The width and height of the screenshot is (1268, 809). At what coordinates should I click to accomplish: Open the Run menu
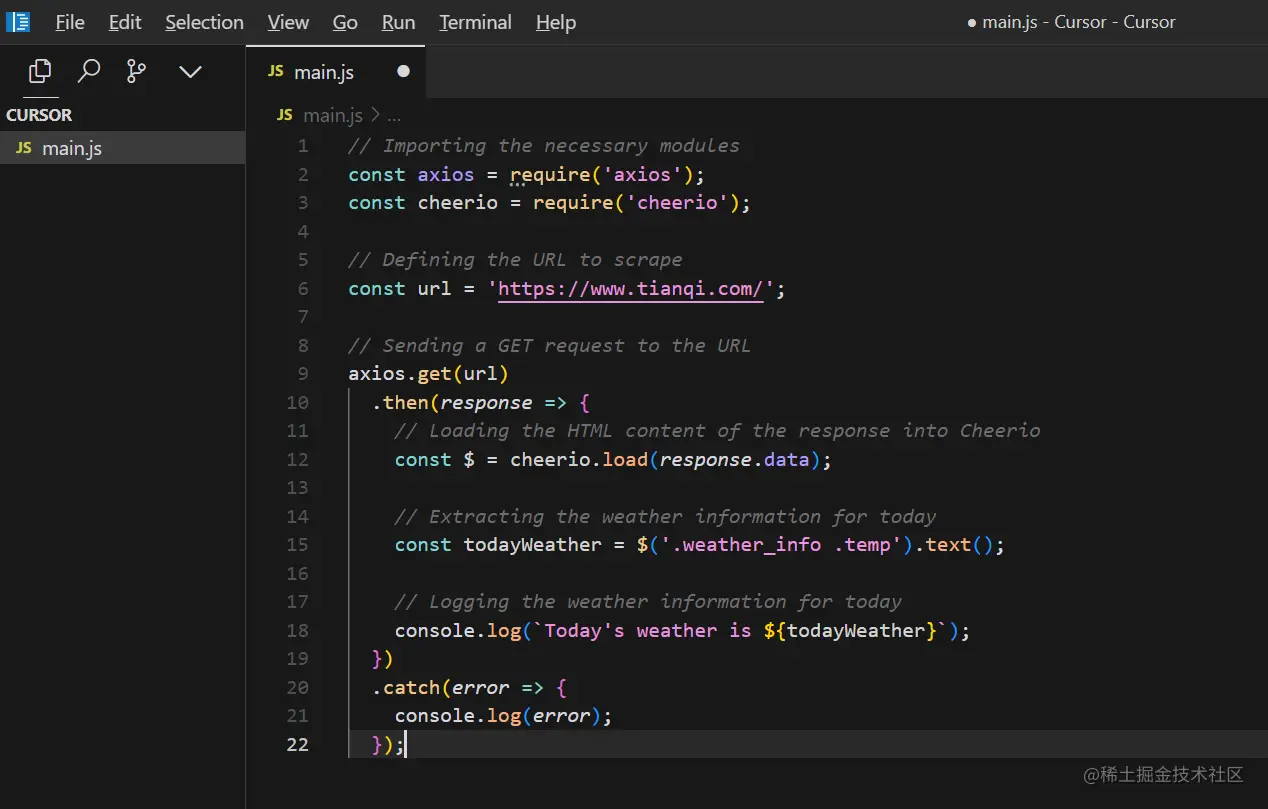pyautogui.click(x=398, y=22)
